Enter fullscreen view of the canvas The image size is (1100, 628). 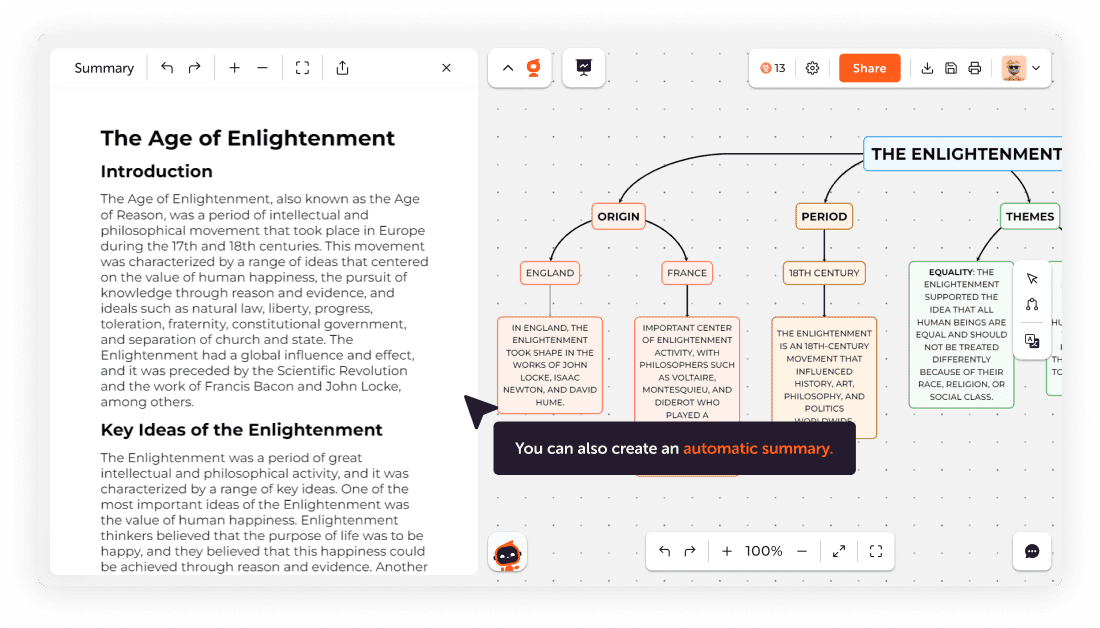click(x=876, y=551)
